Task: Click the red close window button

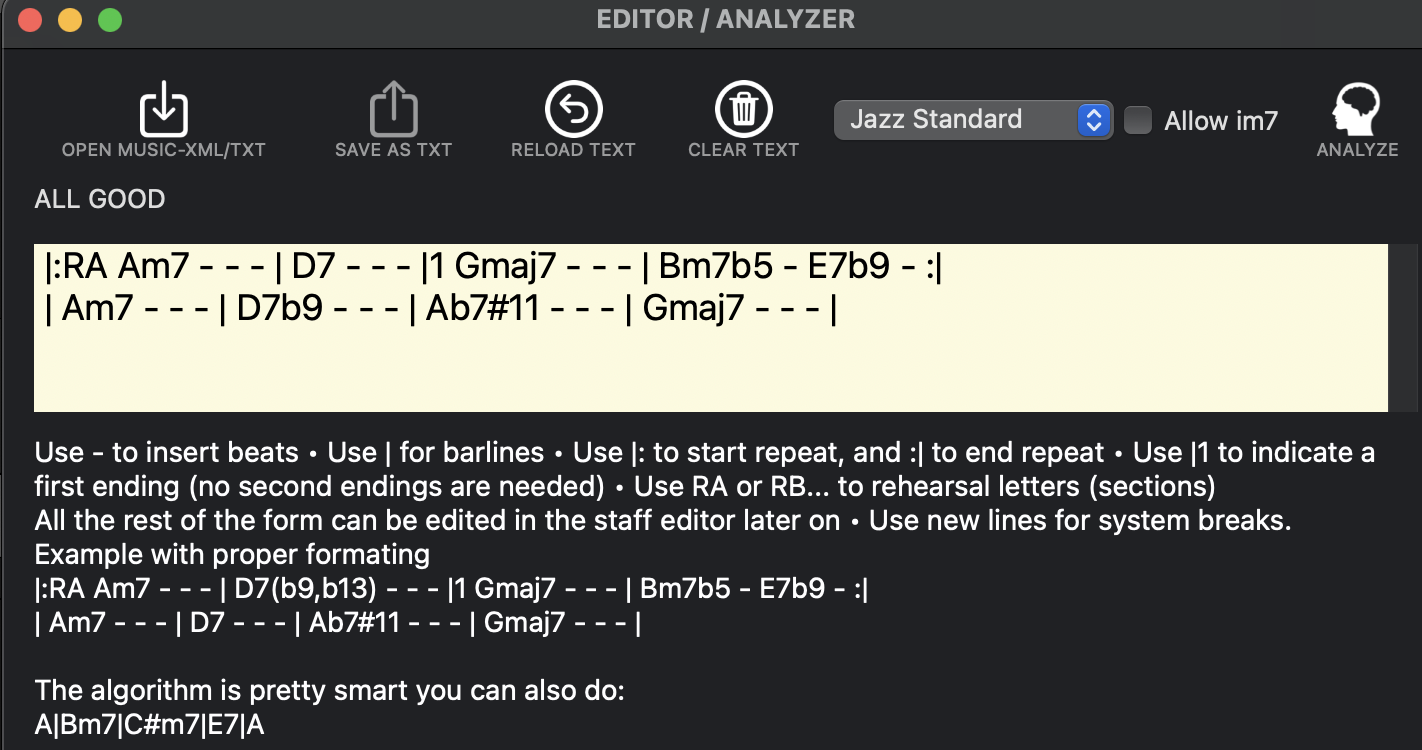Action: tap(30, 20)
